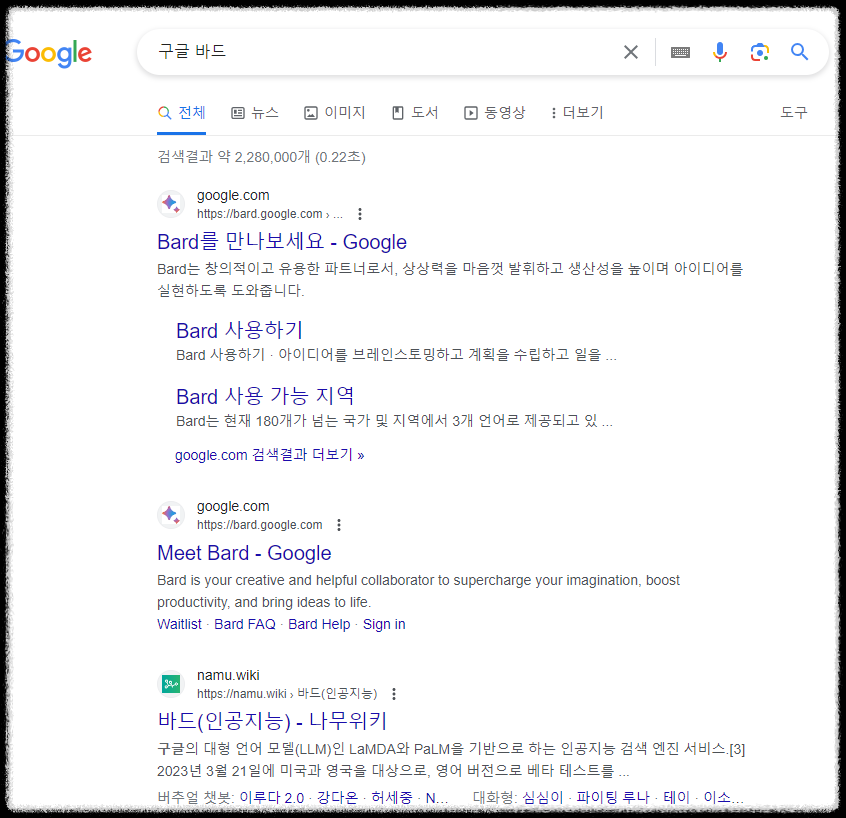Clear the search query with the X icon

[630, 52]
